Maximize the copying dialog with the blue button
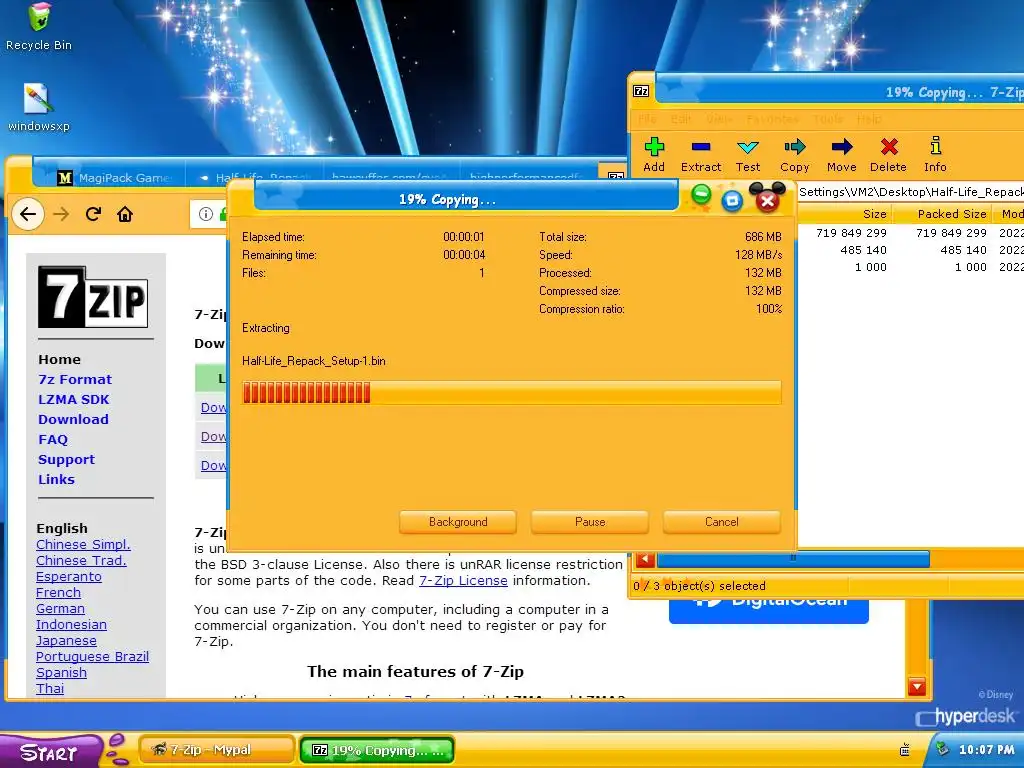This screenshot has height=768, width=1024. tap(732, 200)
